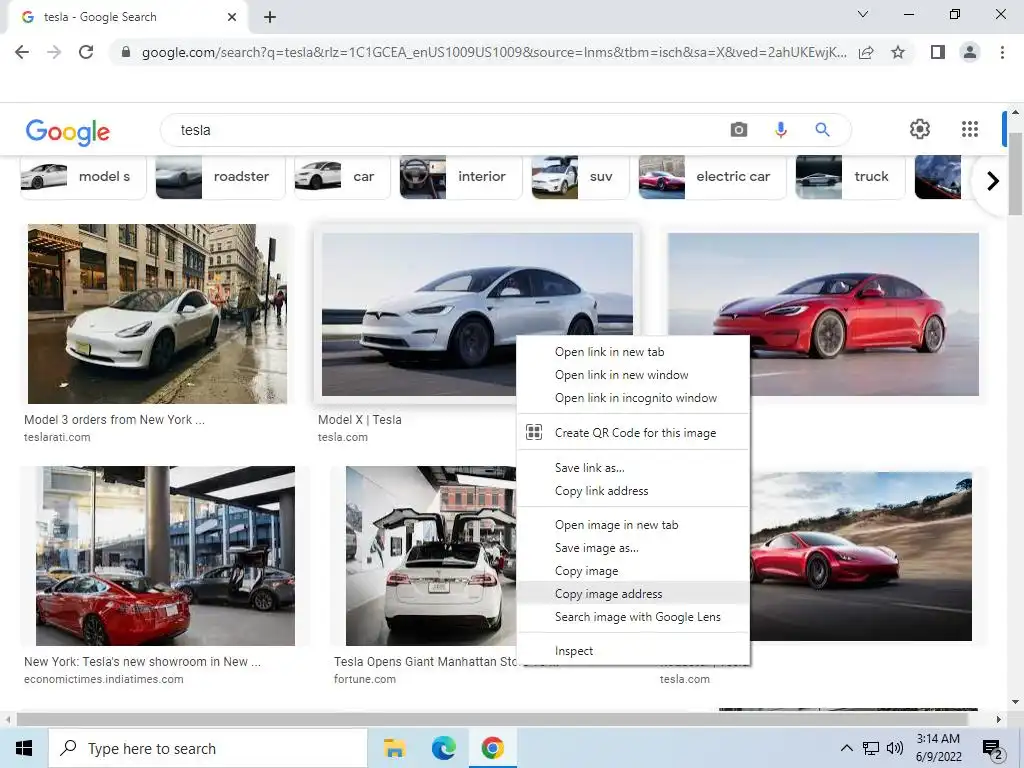The image size is (1024, 768).
Task: Reload the page
Action: (86, 52)
